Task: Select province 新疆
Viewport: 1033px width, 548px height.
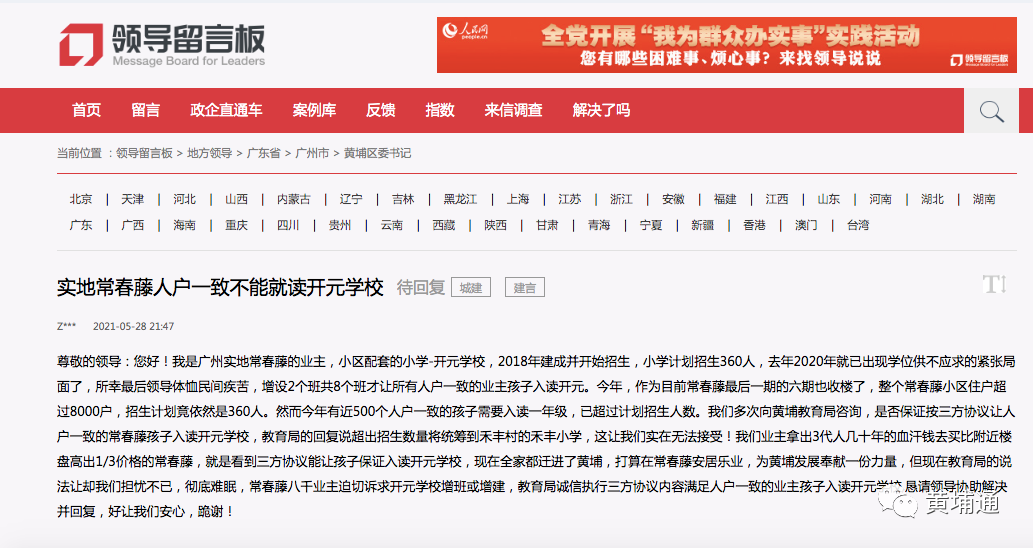Action: (702, 225)
